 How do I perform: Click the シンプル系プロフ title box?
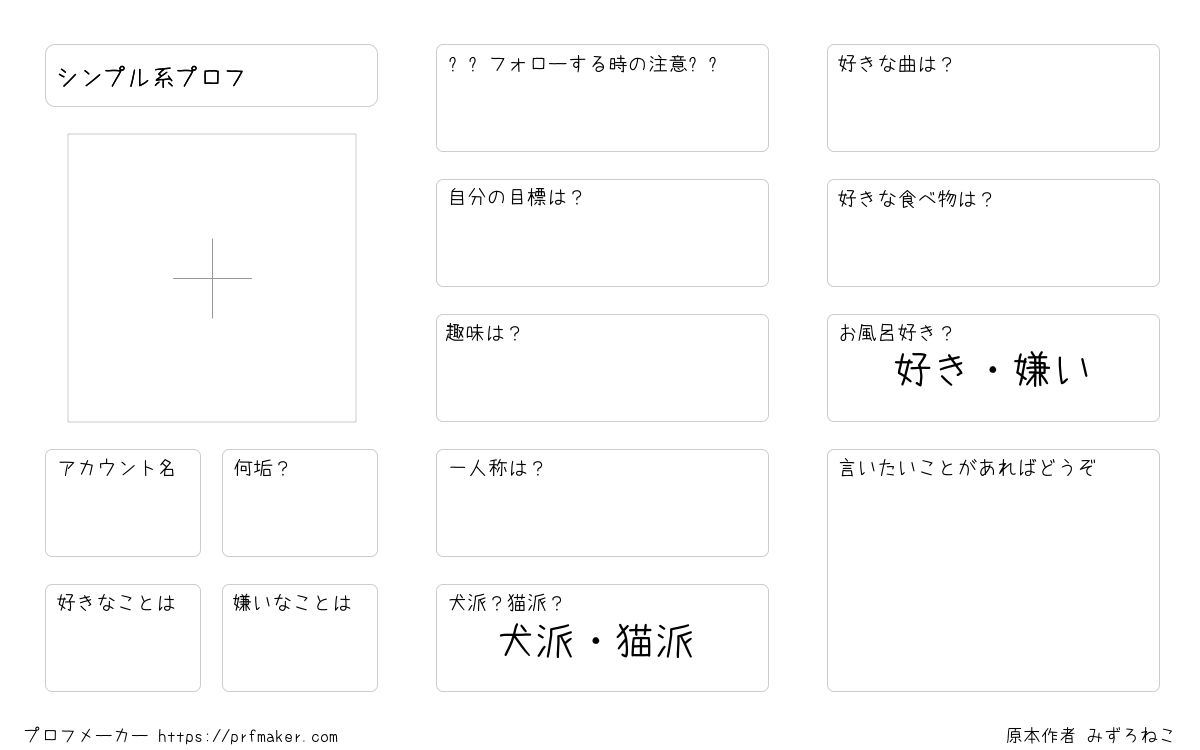pos(211,75)
